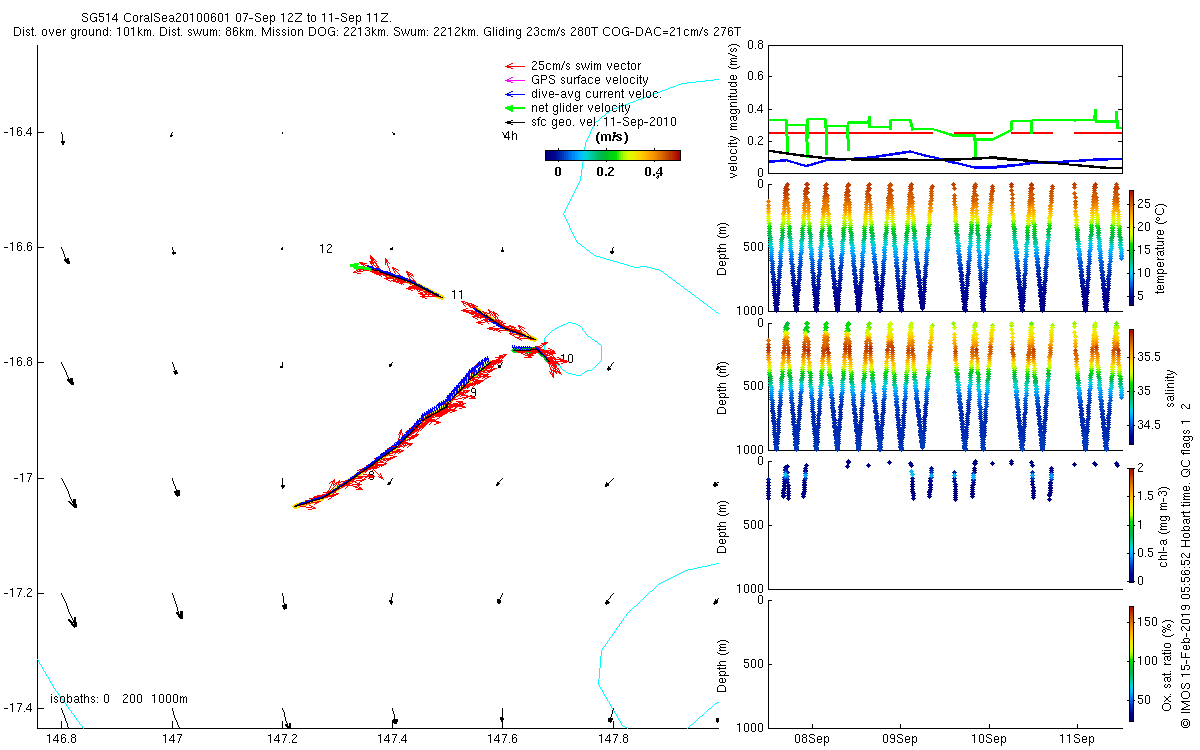Click longitude tick label 147.6
Image resolution: width=1200 pixels, height=750 pixels.
[x=502, y=738]
